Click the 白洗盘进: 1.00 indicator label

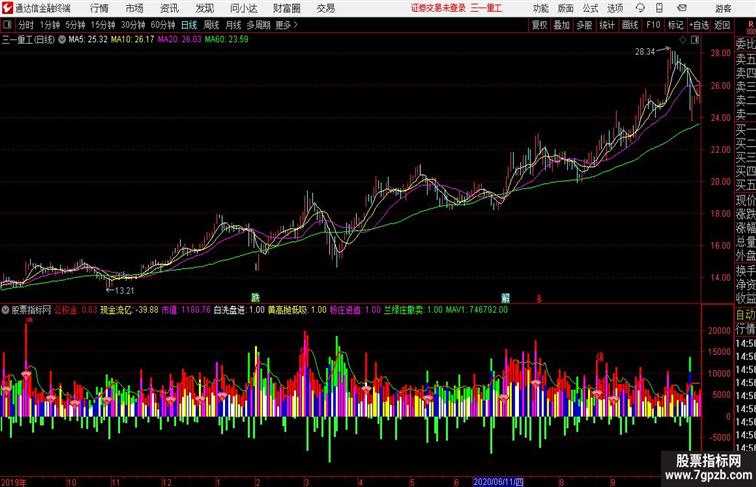[239, 310]
